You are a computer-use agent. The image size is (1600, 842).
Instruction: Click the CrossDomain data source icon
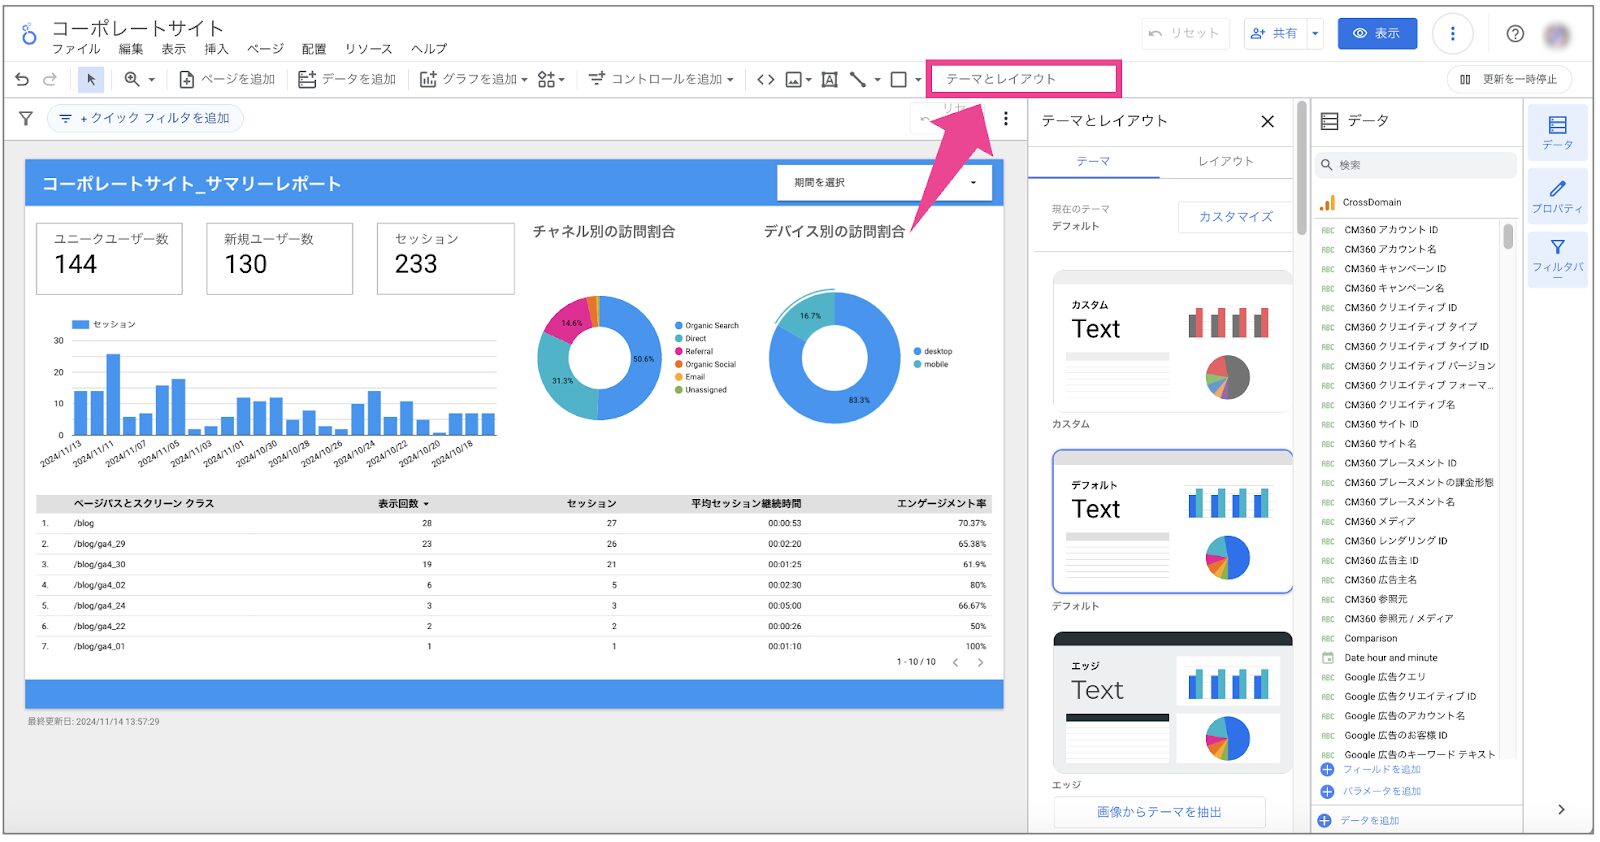tap(1327, 203)
